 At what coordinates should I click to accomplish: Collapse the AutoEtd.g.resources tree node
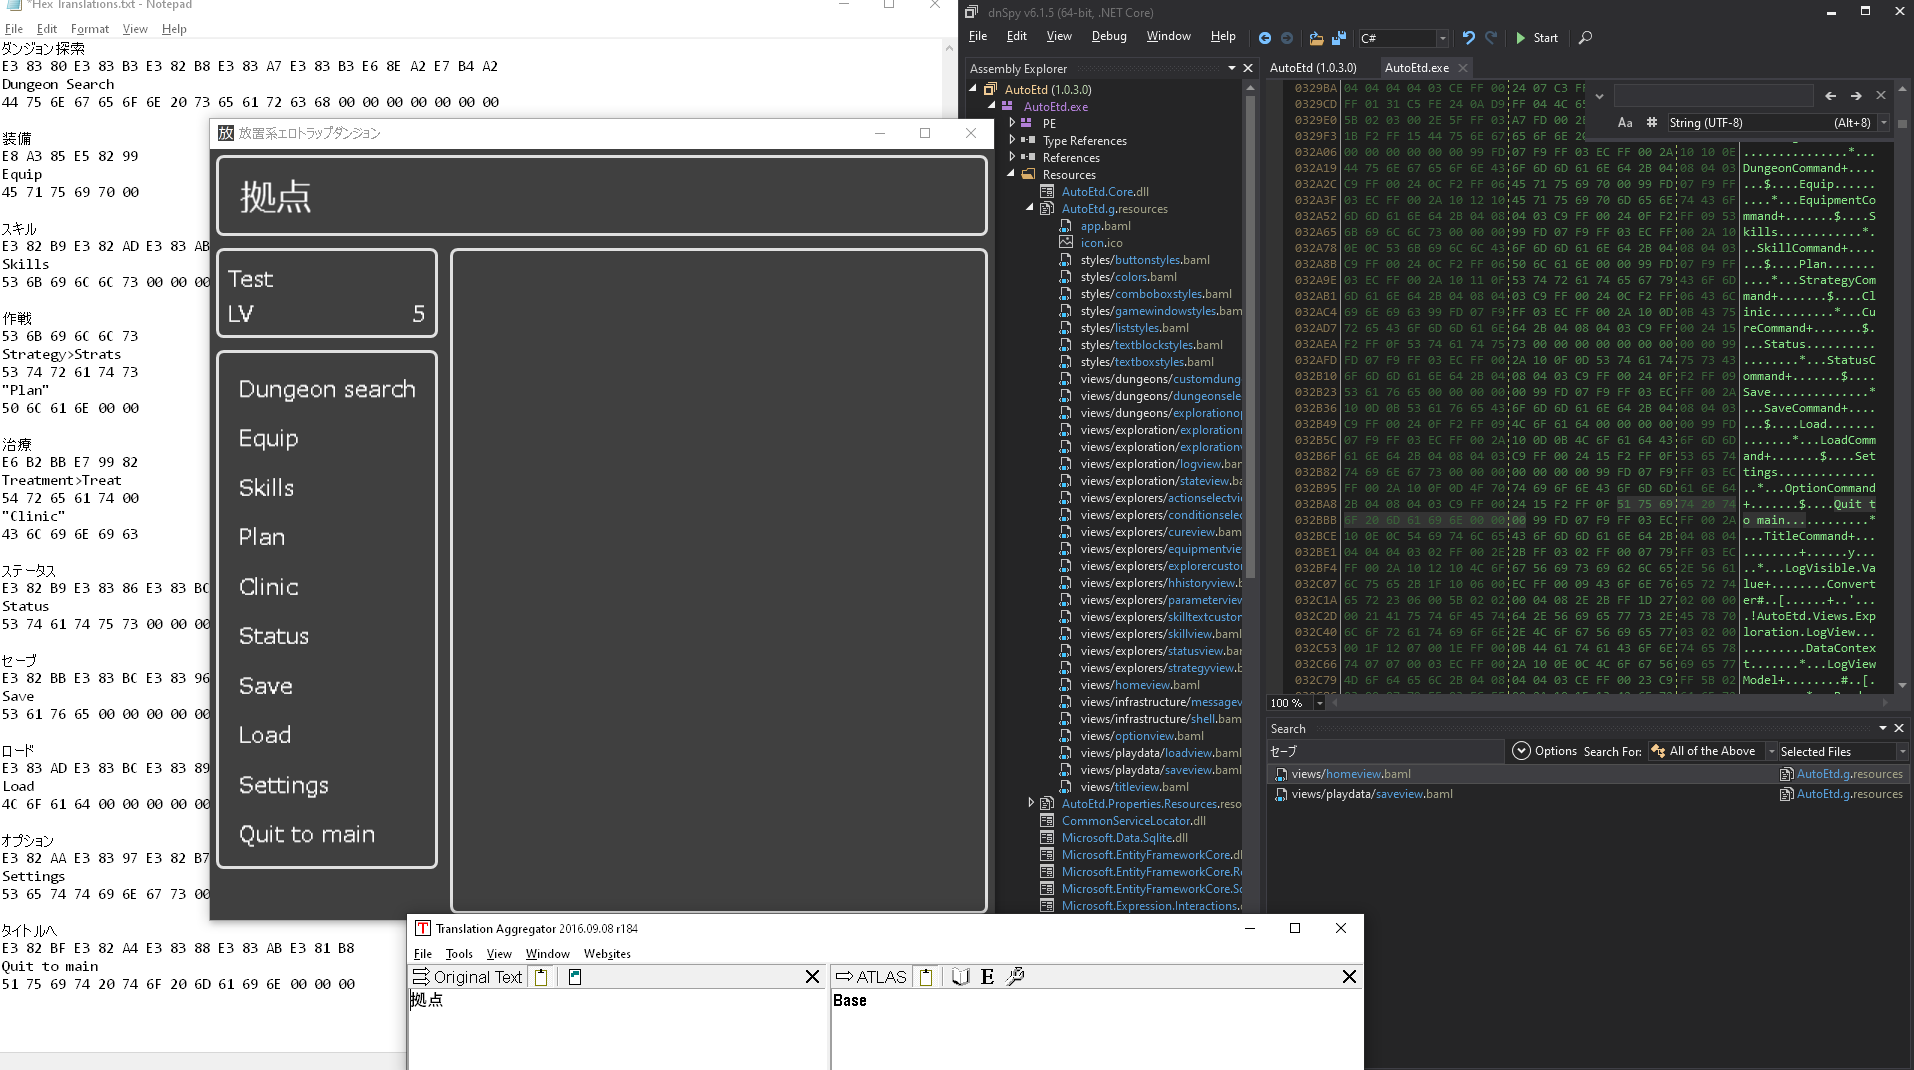[x=1030, y=208]
